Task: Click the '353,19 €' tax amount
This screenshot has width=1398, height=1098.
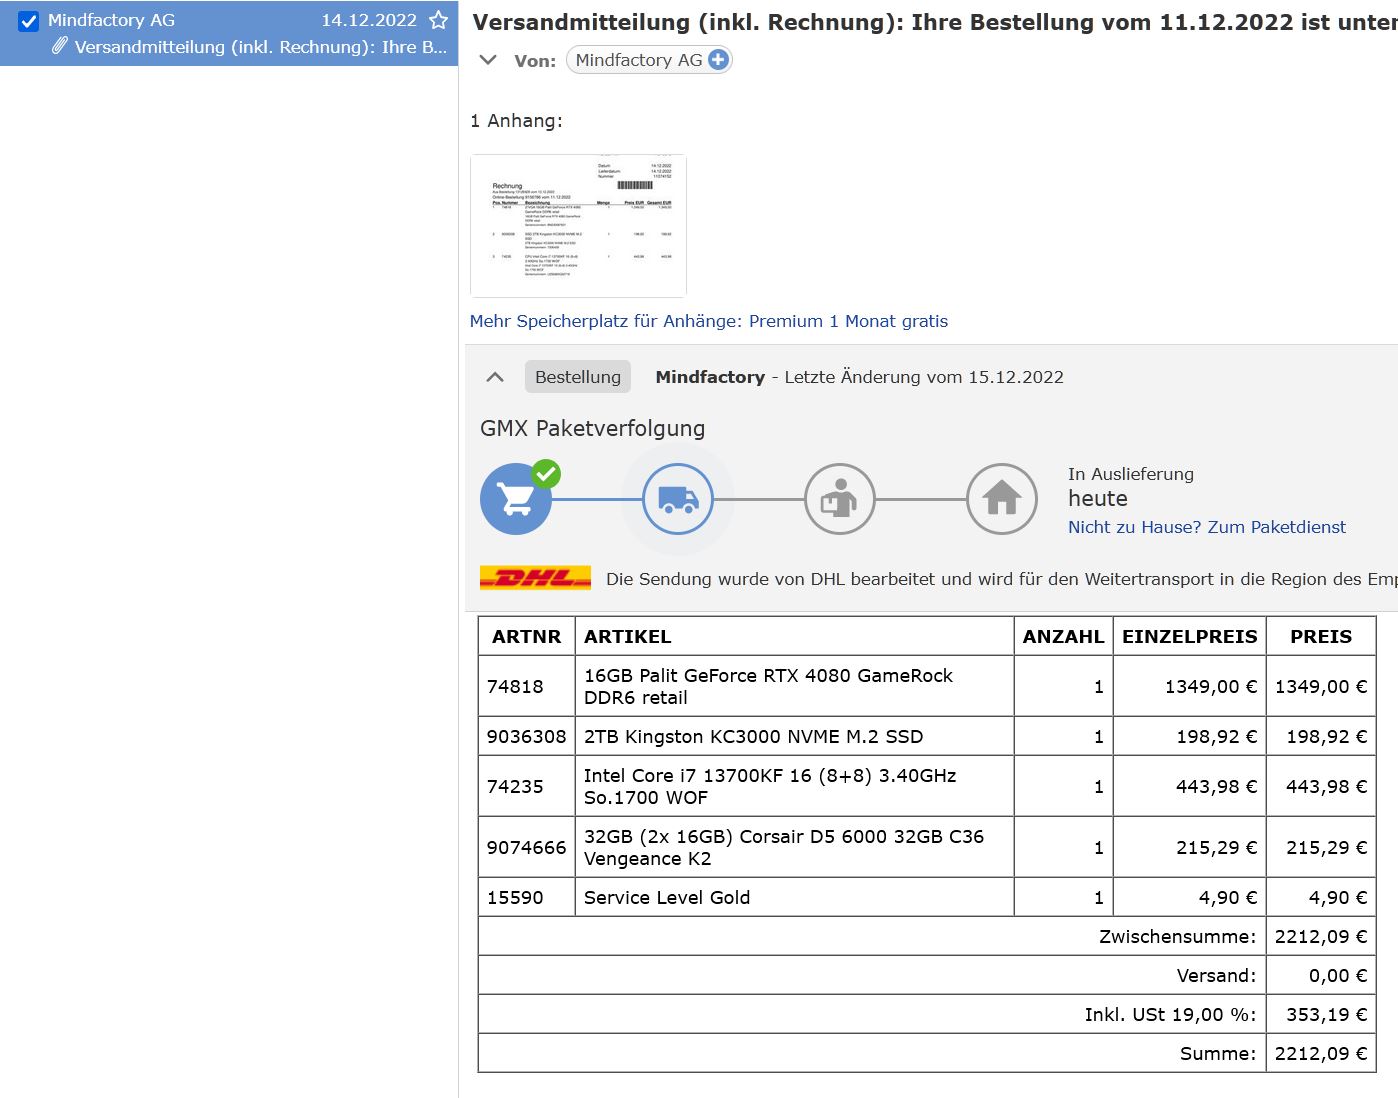Action: click(x=1326, y=1014)
